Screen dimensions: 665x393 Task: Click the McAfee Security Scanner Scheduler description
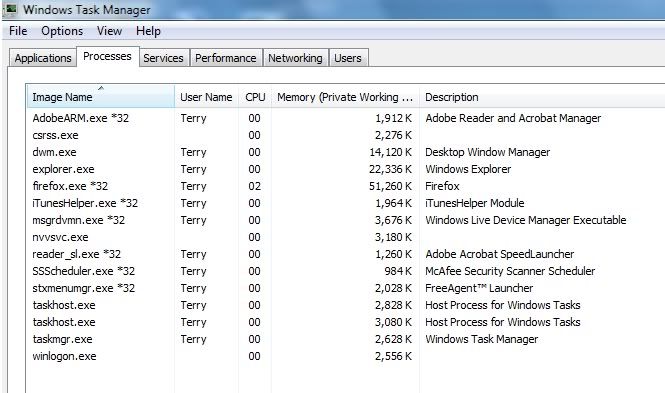[x=510, y=271]
